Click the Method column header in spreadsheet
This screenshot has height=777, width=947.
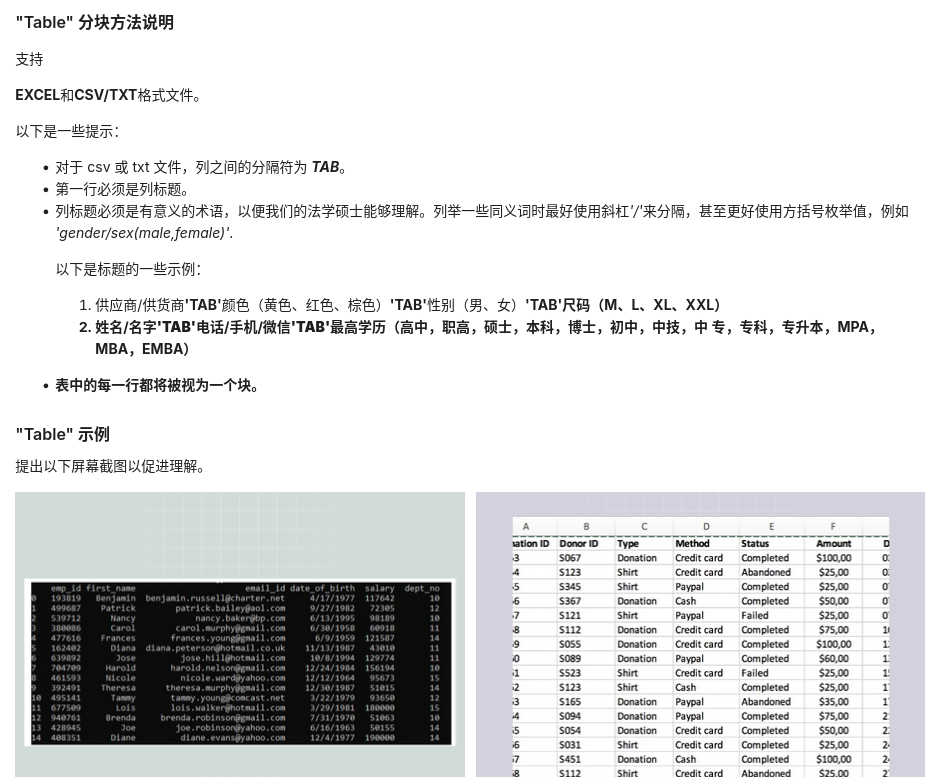(x=692, y=543)
